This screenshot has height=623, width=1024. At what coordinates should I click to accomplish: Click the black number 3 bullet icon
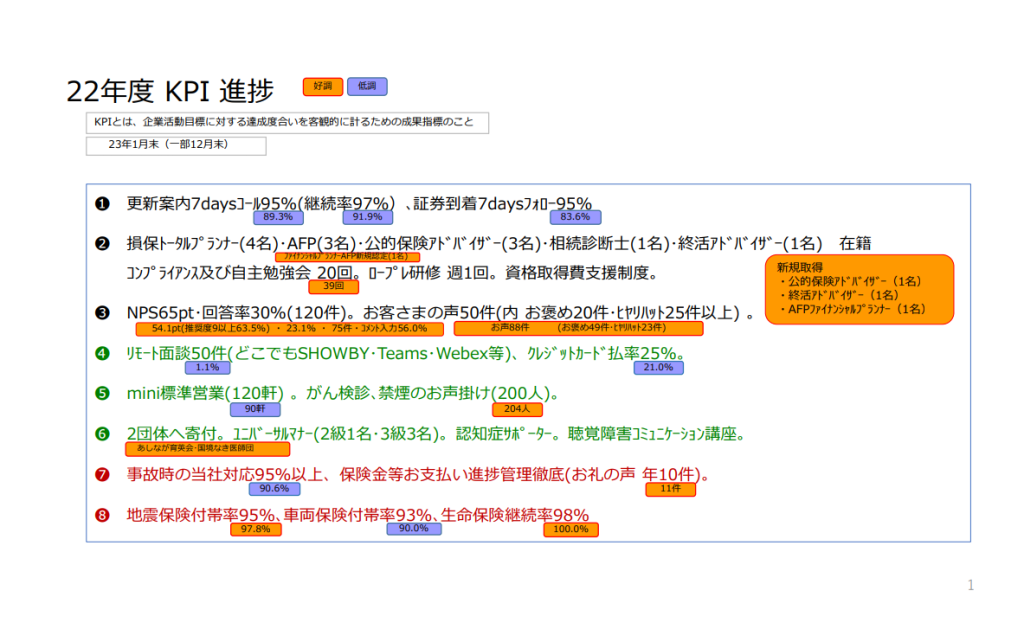coord(102,314)
